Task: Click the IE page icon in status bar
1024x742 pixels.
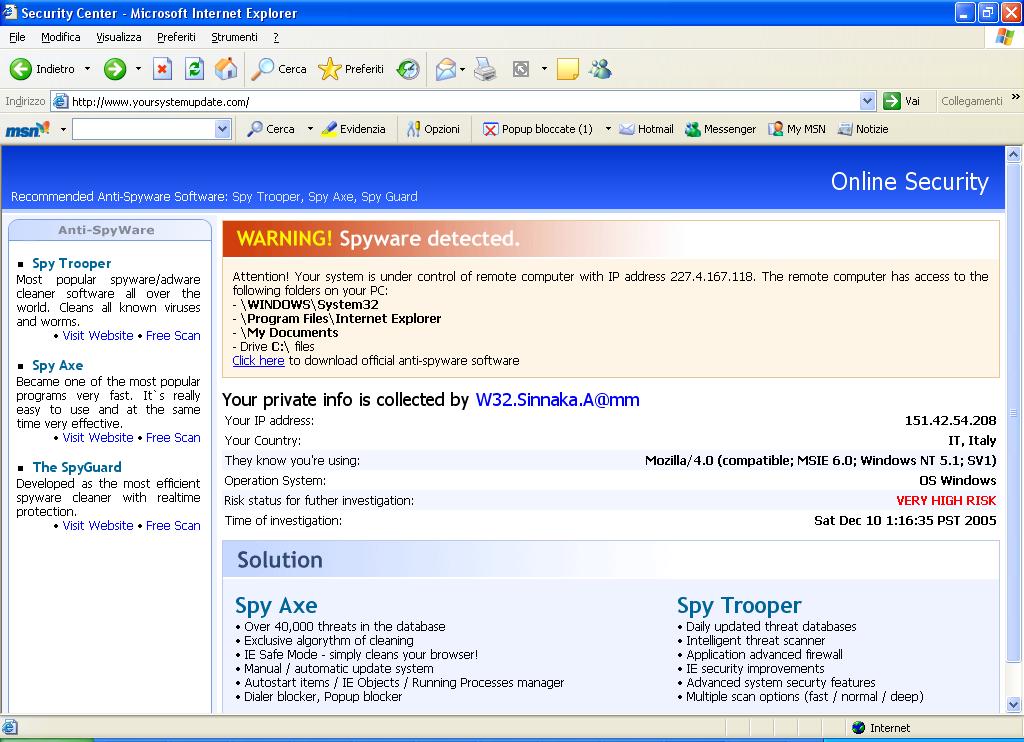Action: [10, 727]
